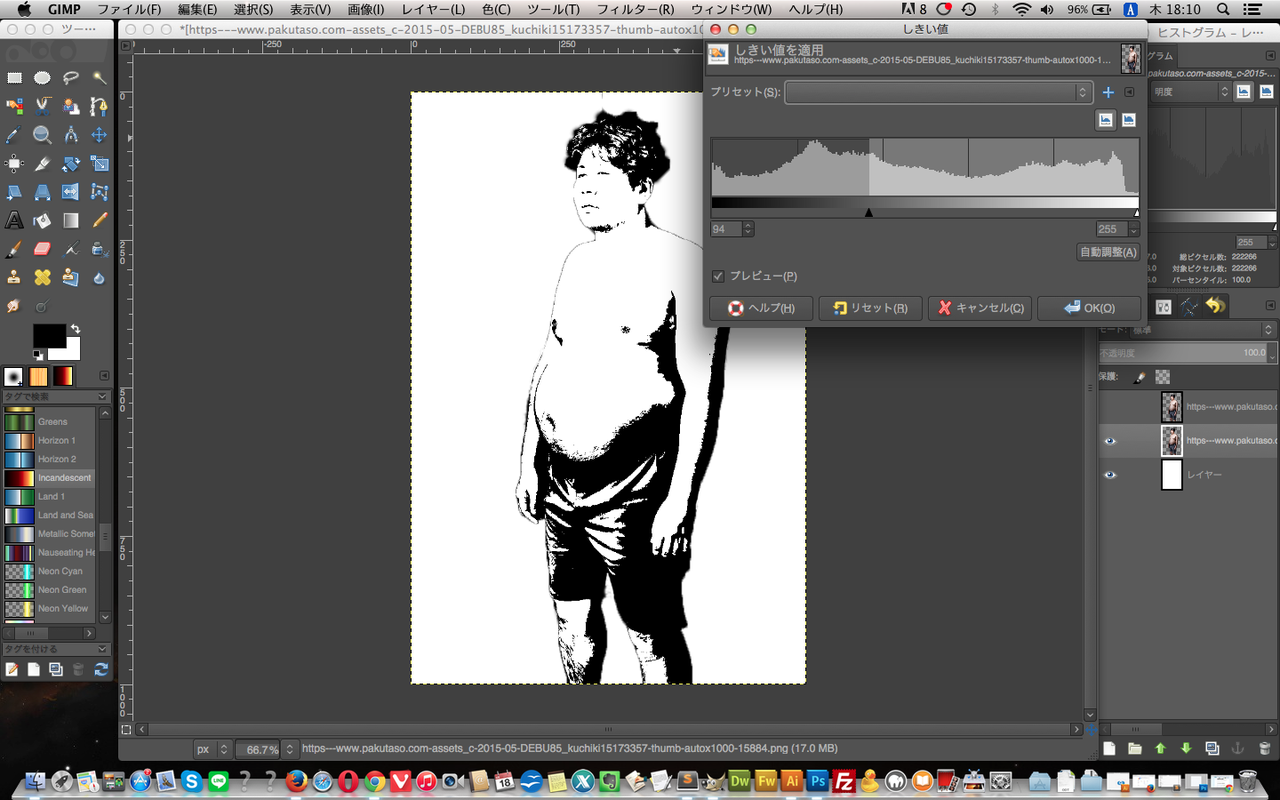Select the Zoom magnifier tool

click(42, 134)
